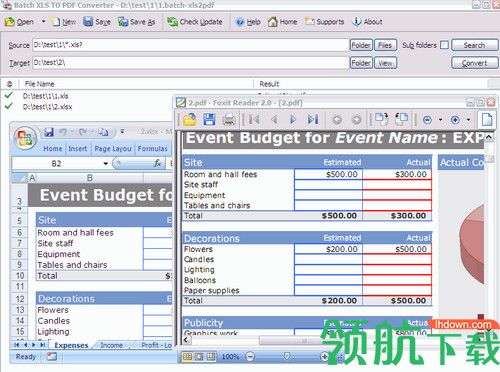Screen dimensions: 500x372
Task: Go to Home in the toolbar
Action: (x=282, y=22)
